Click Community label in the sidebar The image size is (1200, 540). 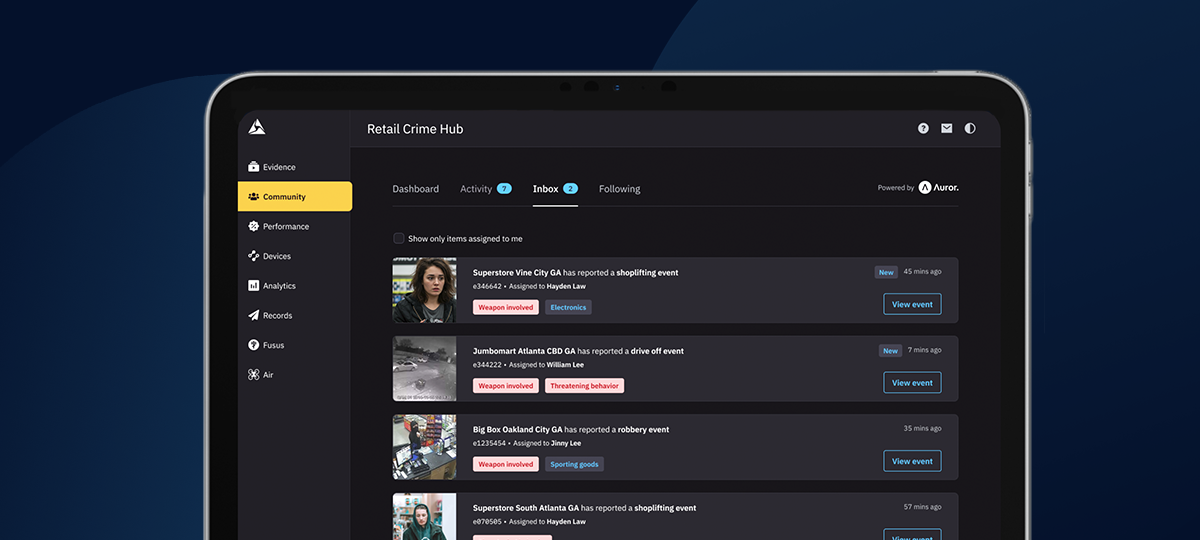click(284, 197)
